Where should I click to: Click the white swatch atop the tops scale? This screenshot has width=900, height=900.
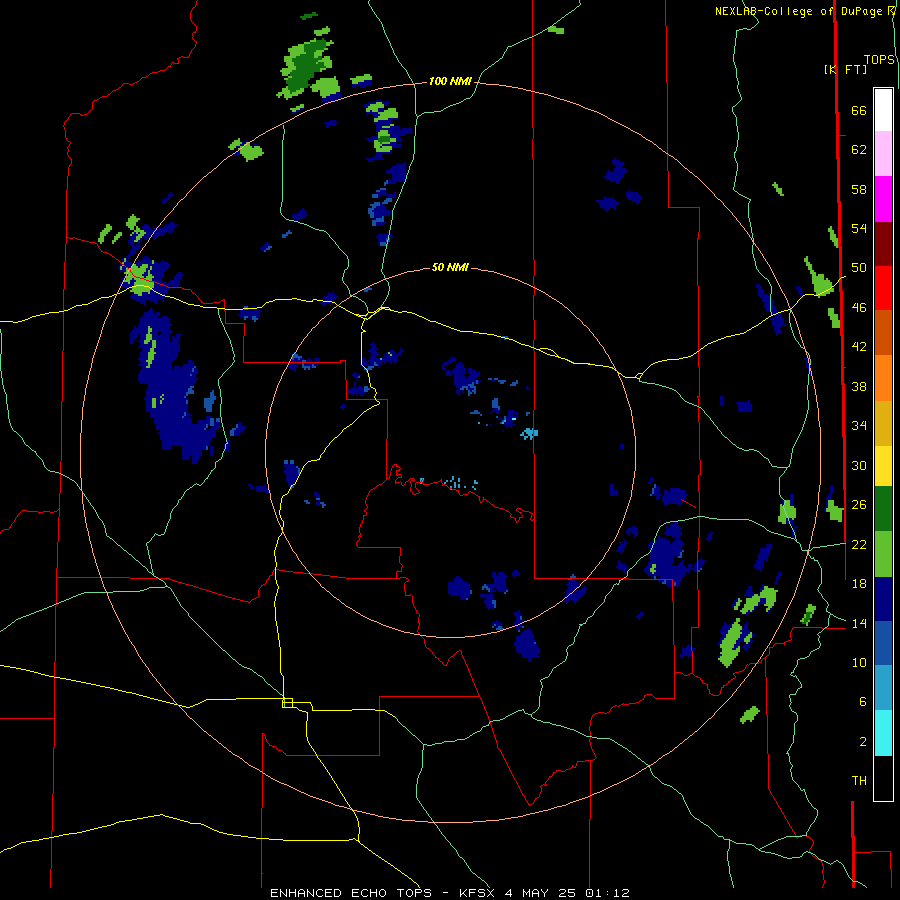click(x=883, y=110)
